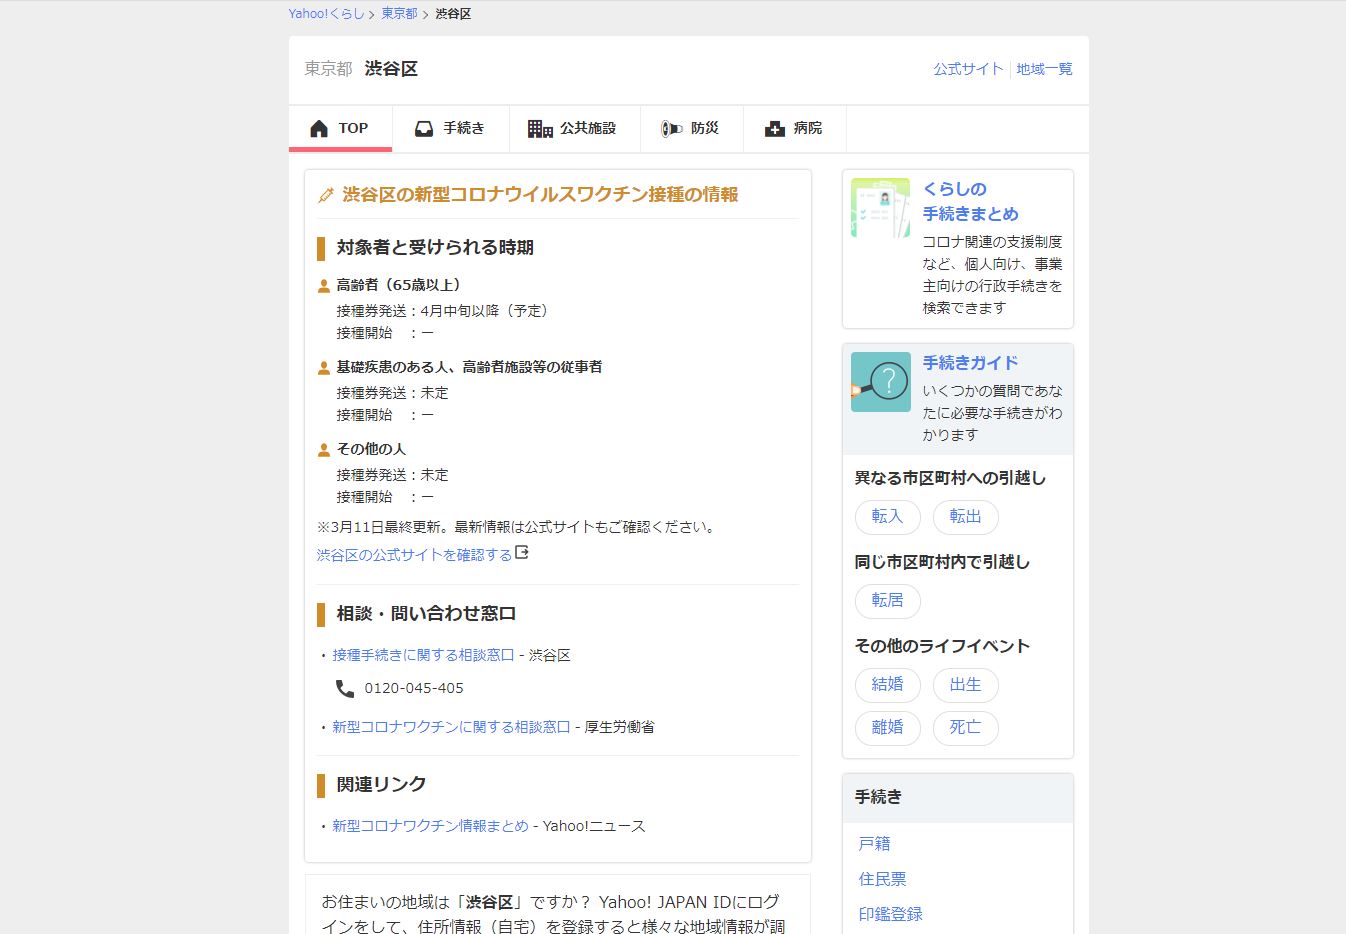Open the 地域一覧 link
This screenshot has width=1346, height=934.
point(1044,69)
